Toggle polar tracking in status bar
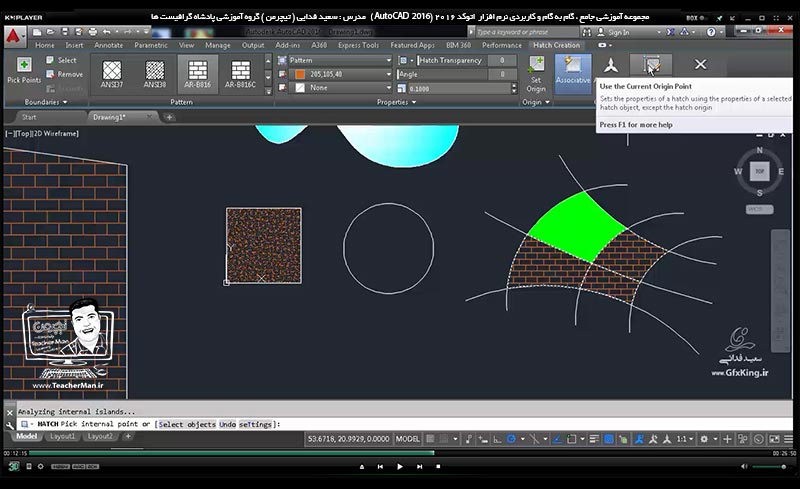 click(511, 439)
